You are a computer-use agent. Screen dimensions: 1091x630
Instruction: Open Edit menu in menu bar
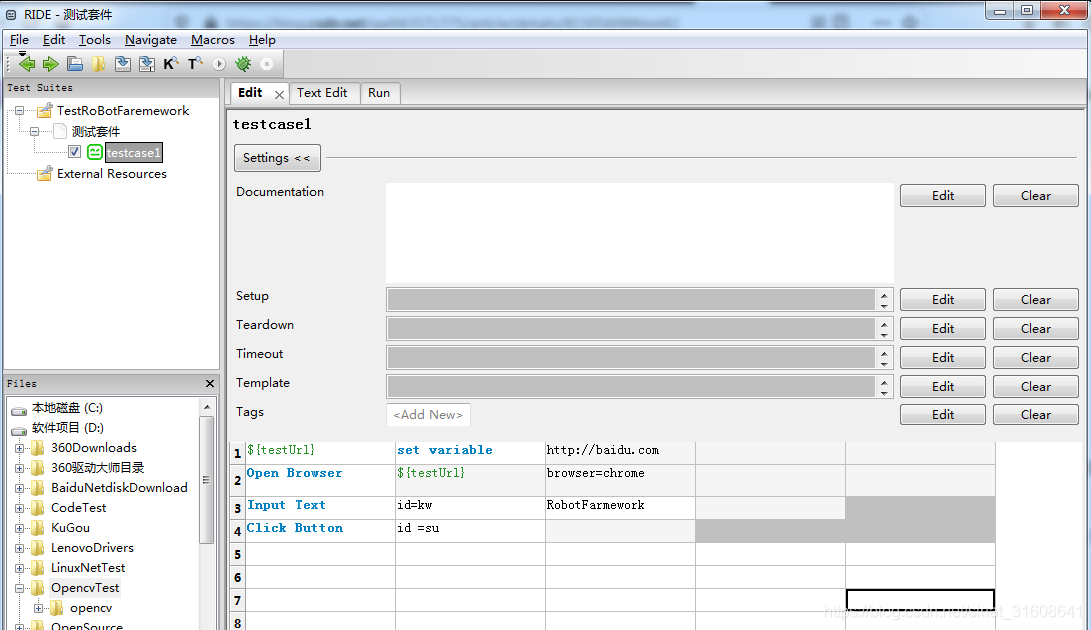(54, 40)
